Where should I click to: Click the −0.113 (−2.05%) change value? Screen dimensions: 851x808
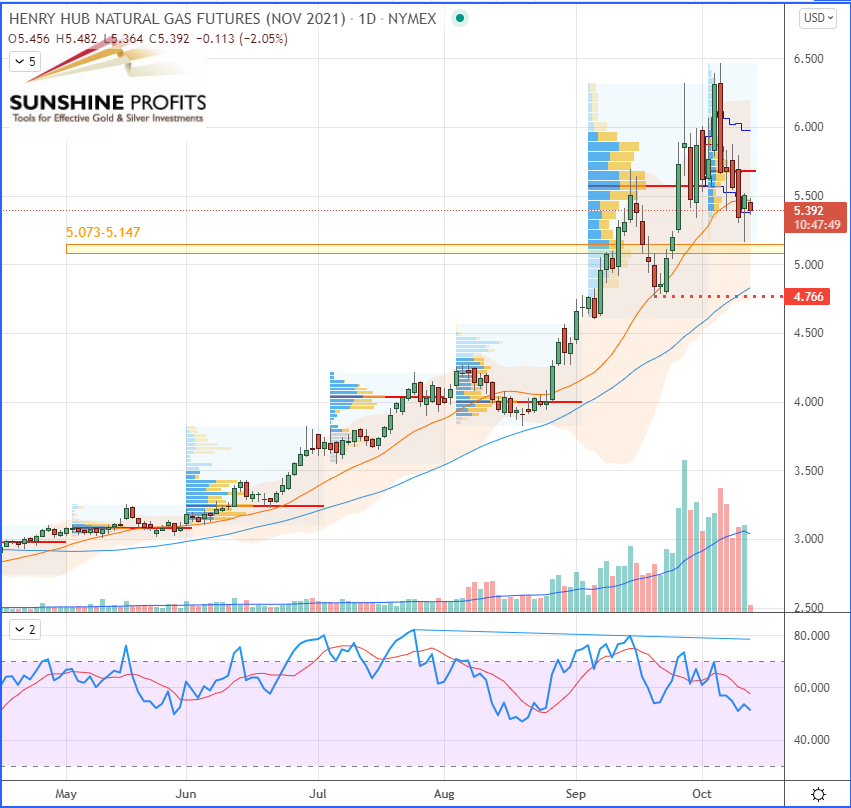[242, 39]
